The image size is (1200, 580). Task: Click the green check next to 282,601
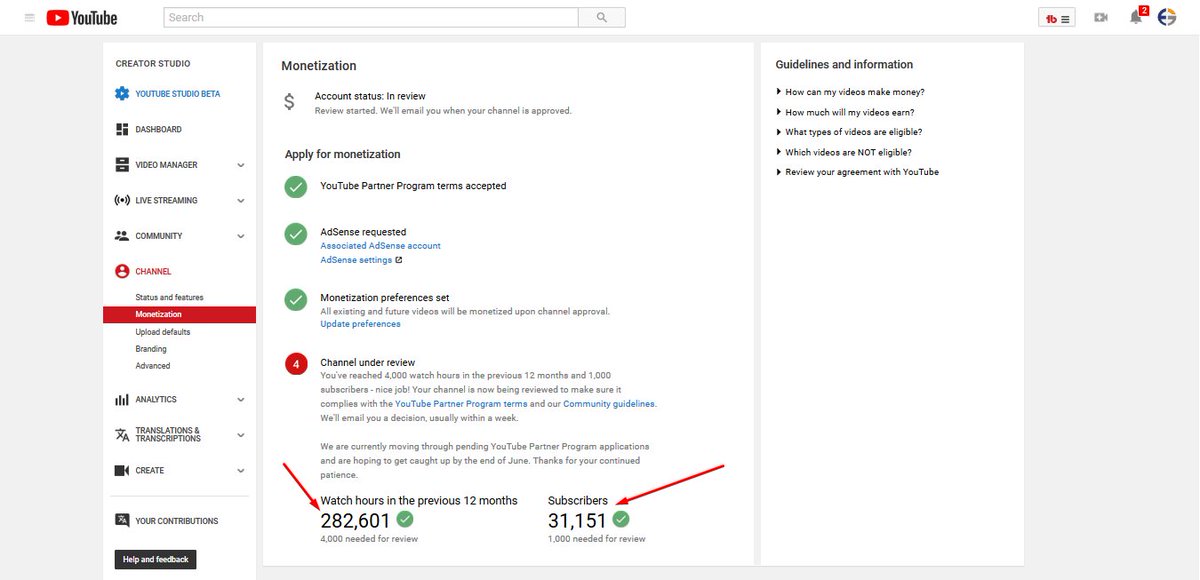click(x=405, y=519)
